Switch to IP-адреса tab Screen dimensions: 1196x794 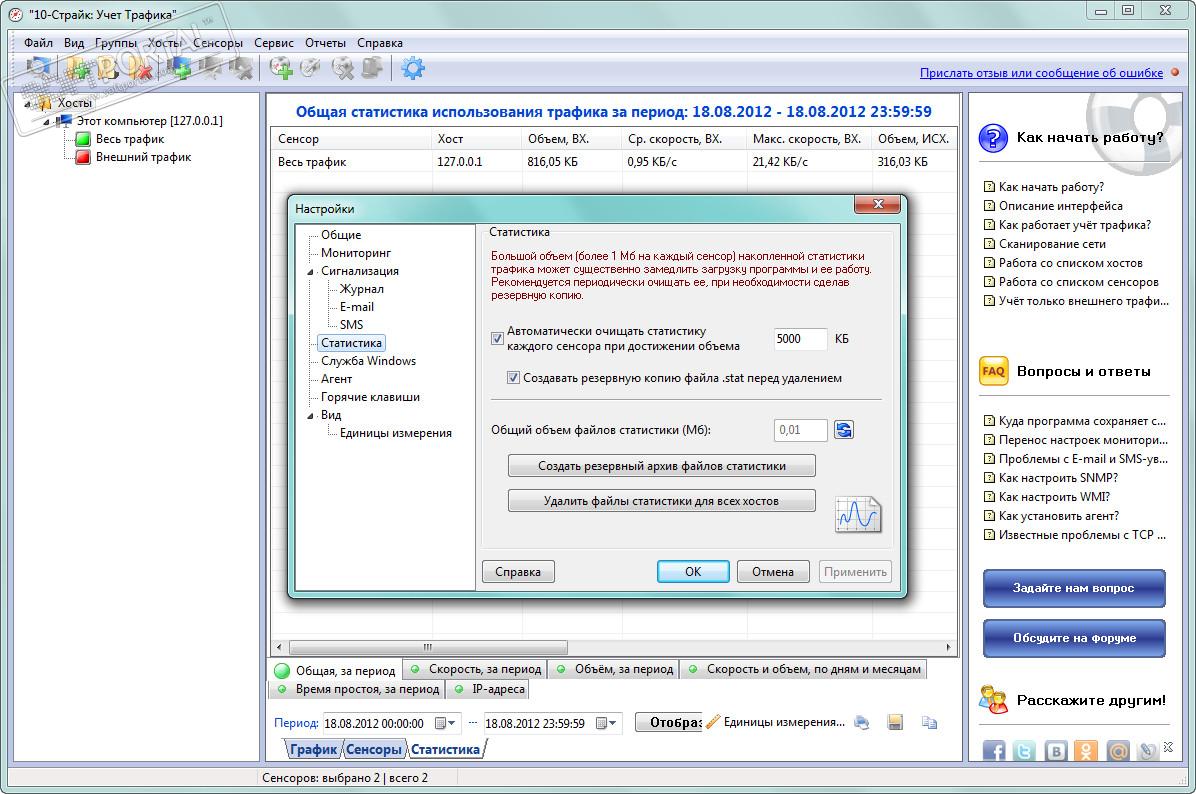(x=489, y=689)
